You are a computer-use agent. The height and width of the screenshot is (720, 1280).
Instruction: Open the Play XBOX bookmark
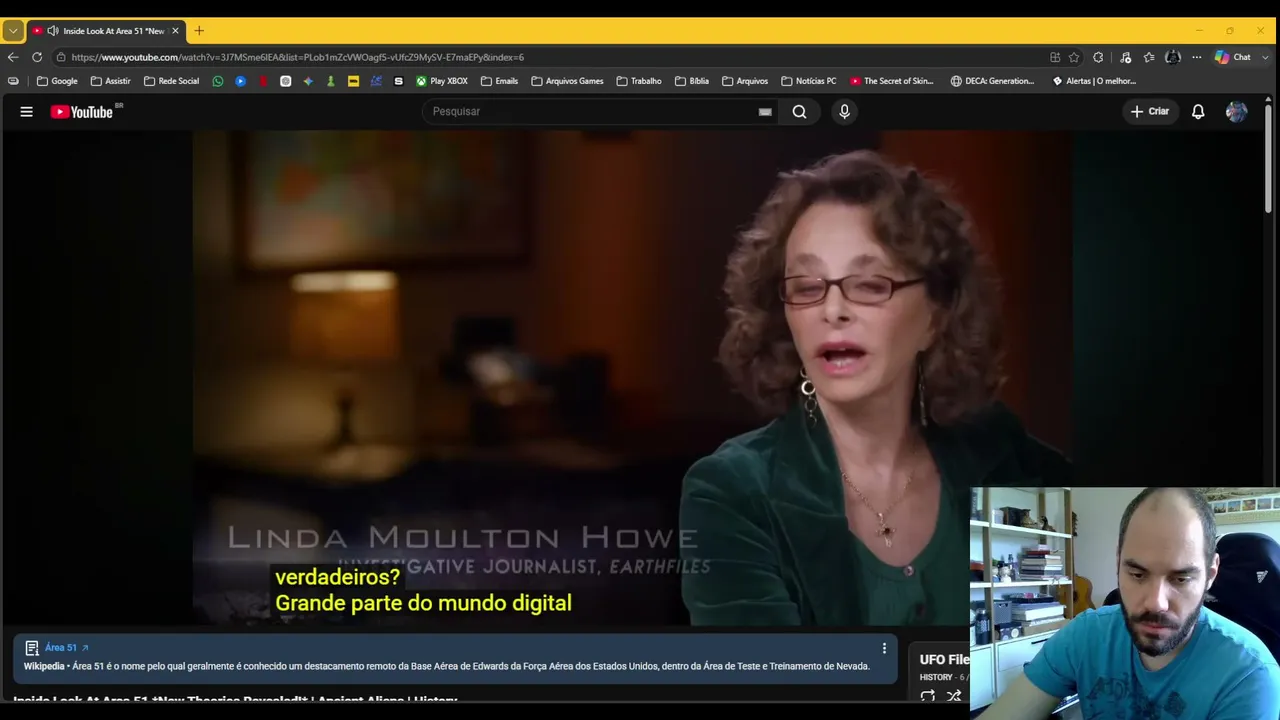[x=442, y=81]
